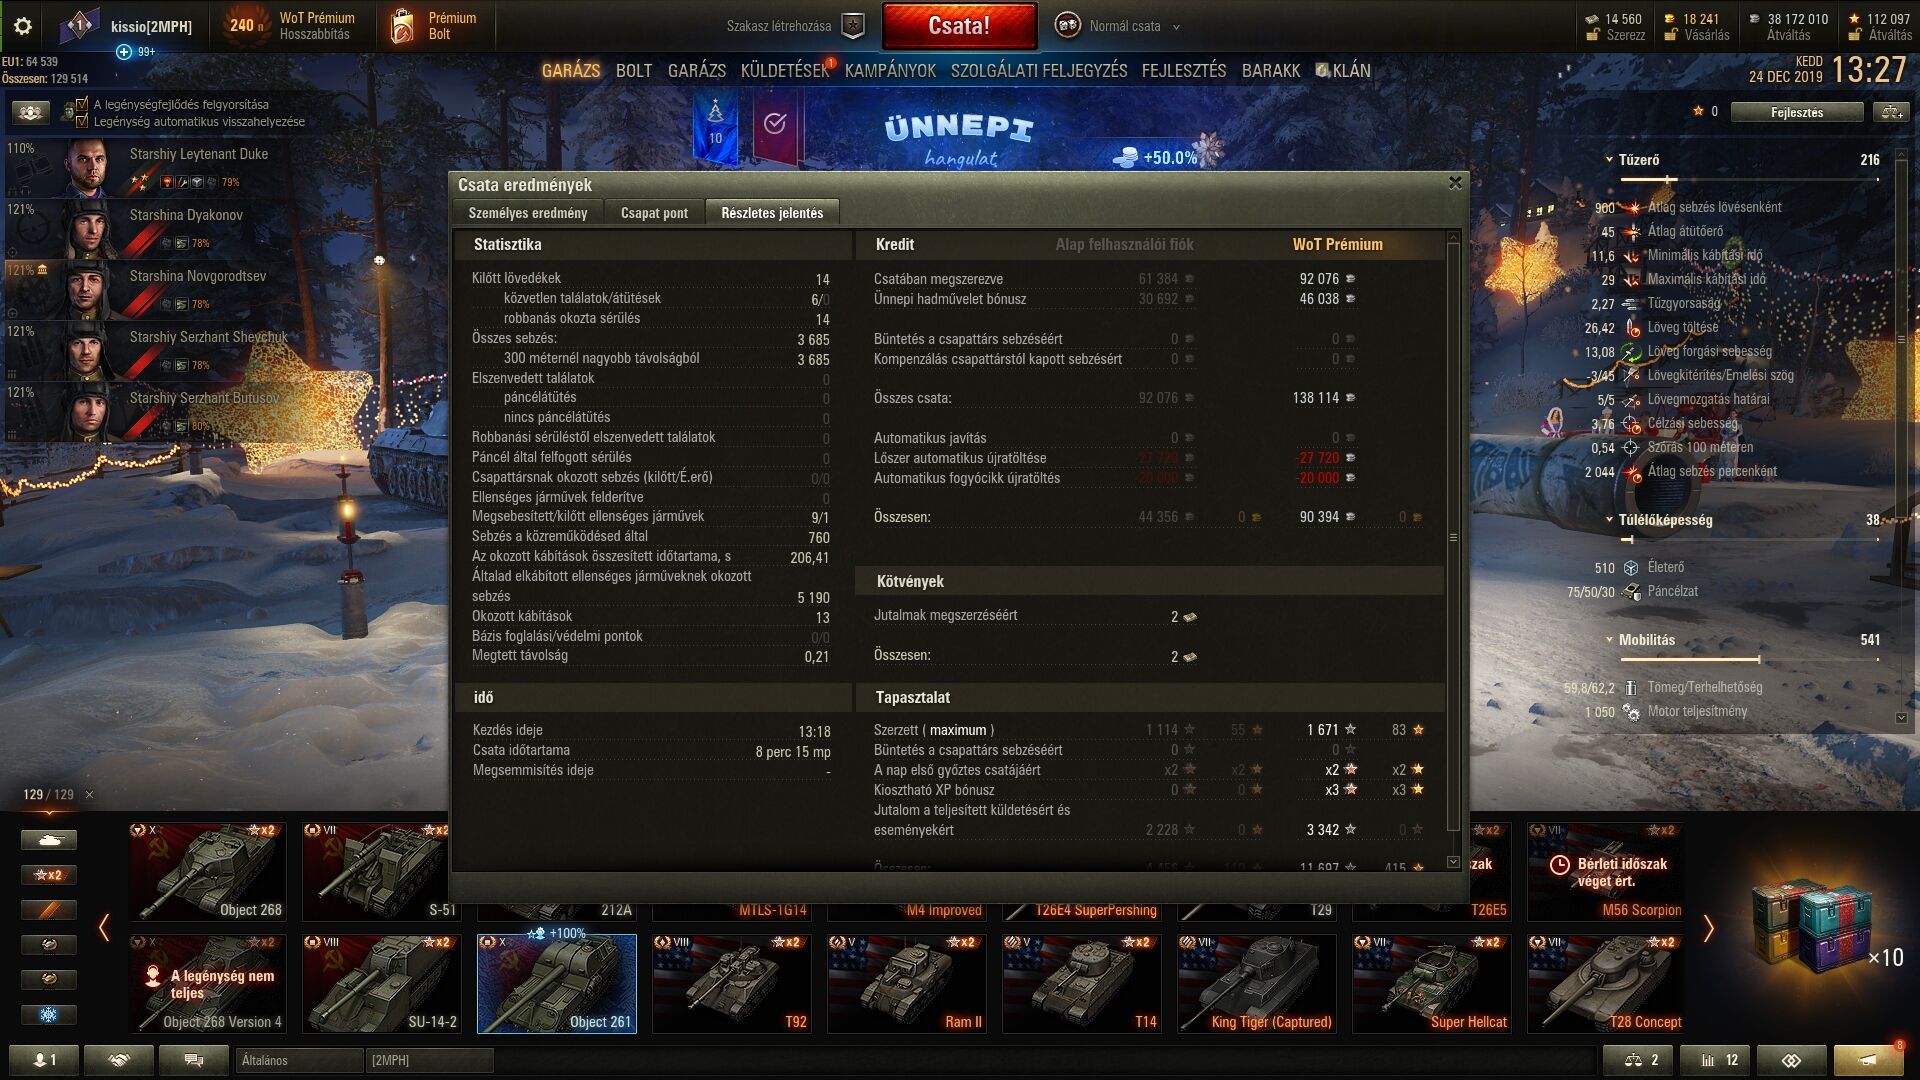Open the chat channels speech bubble icon

tap(194, 1060)
